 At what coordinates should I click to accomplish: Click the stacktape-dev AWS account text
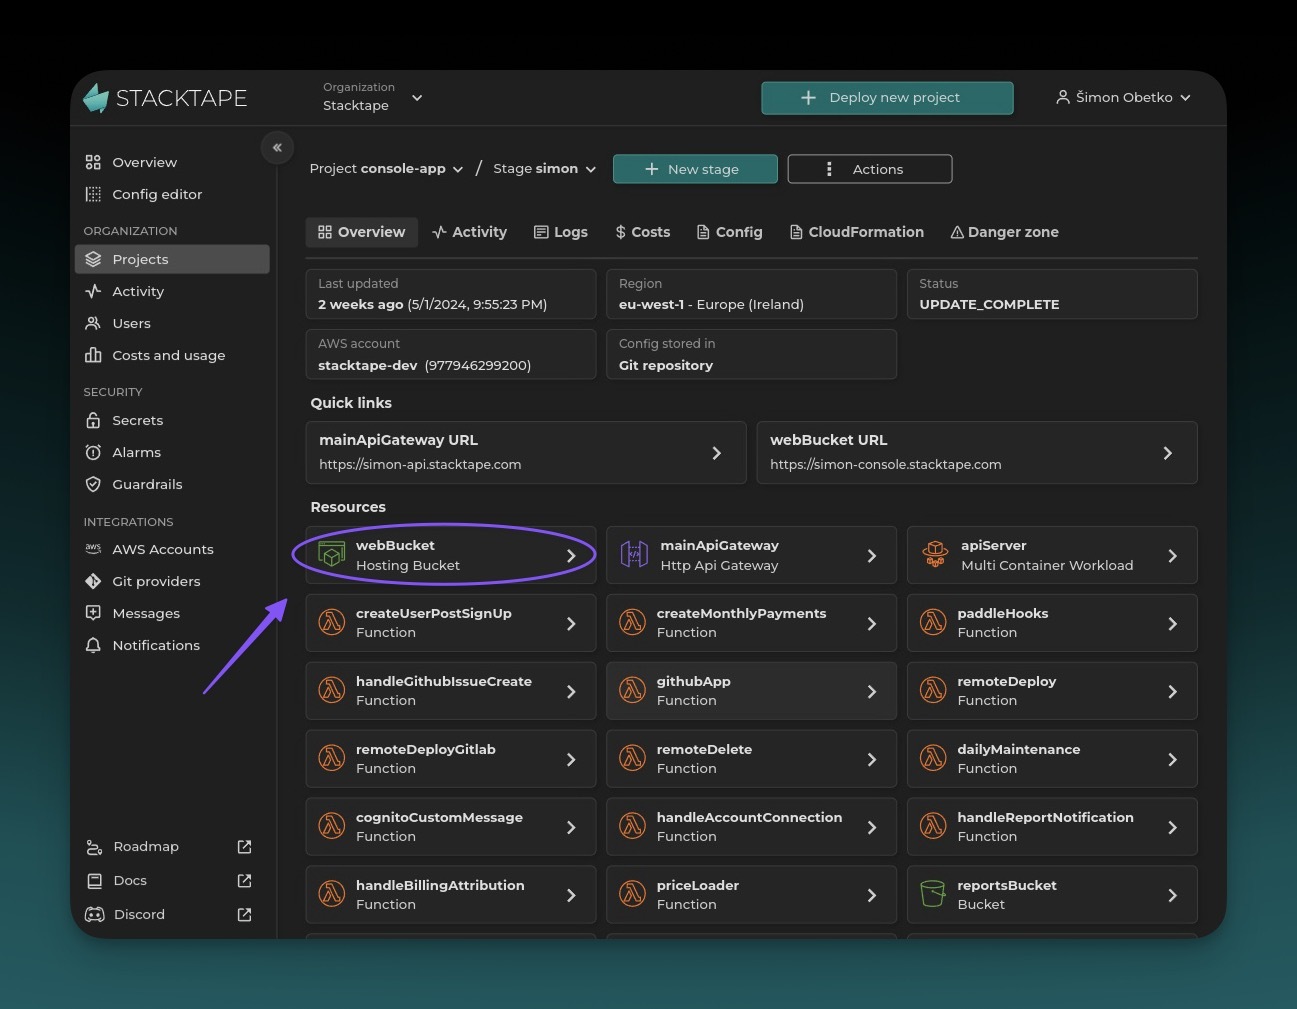click(x=367, y=365)
